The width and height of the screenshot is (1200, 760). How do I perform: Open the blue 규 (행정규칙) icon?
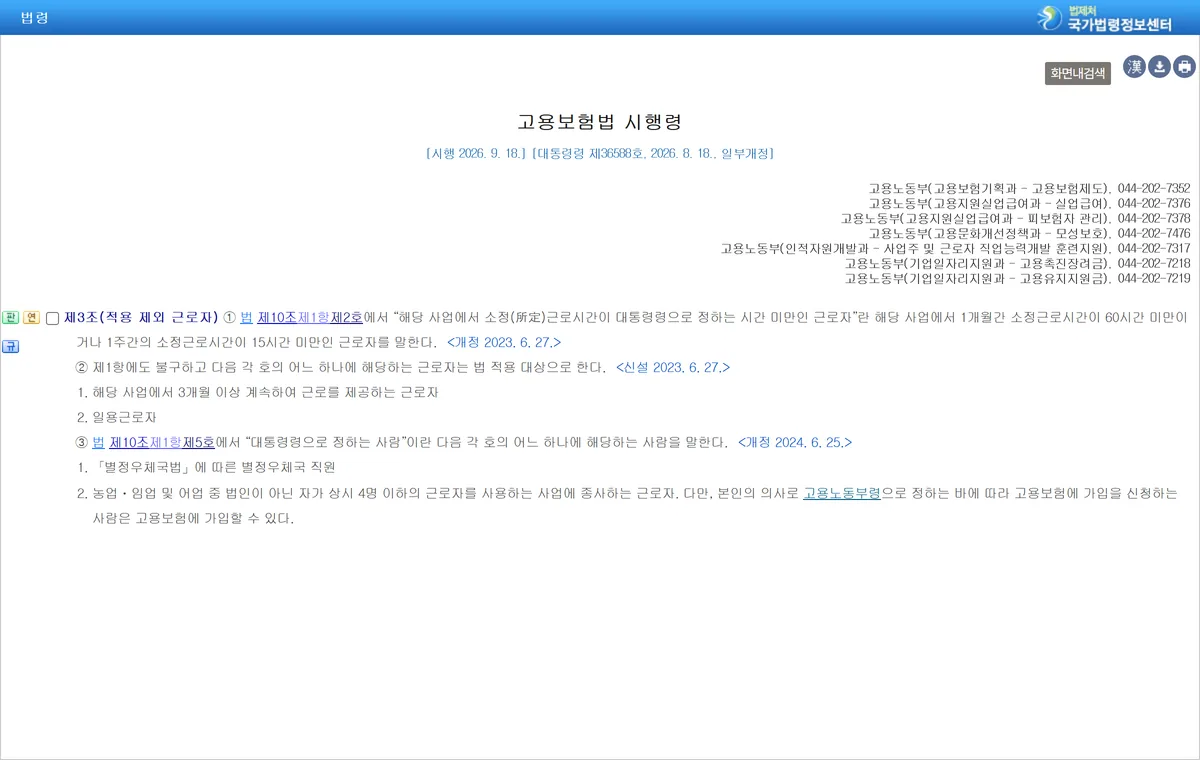click(10, 346)
